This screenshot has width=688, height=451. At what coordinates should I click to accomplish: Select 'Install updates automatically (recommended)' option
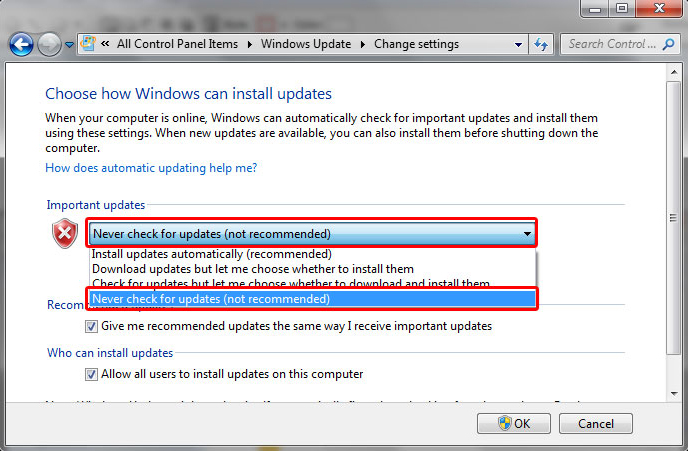coord(211,255)
